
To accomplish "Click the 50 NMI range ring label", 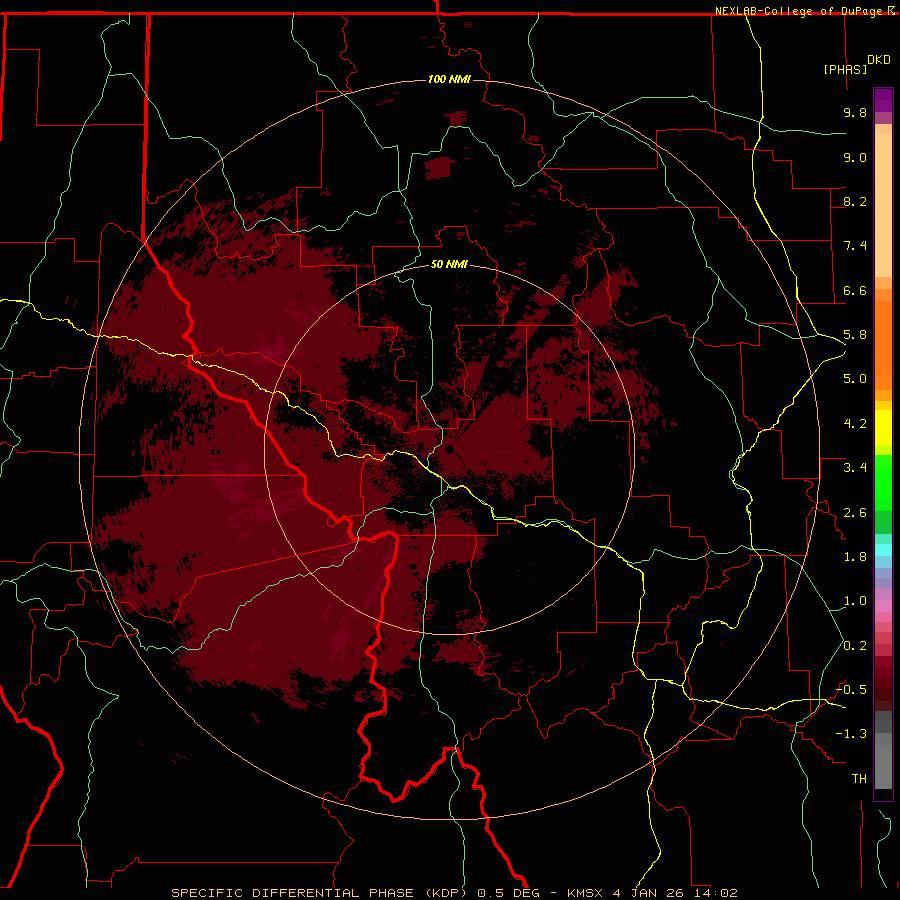I will click(449, 265).
